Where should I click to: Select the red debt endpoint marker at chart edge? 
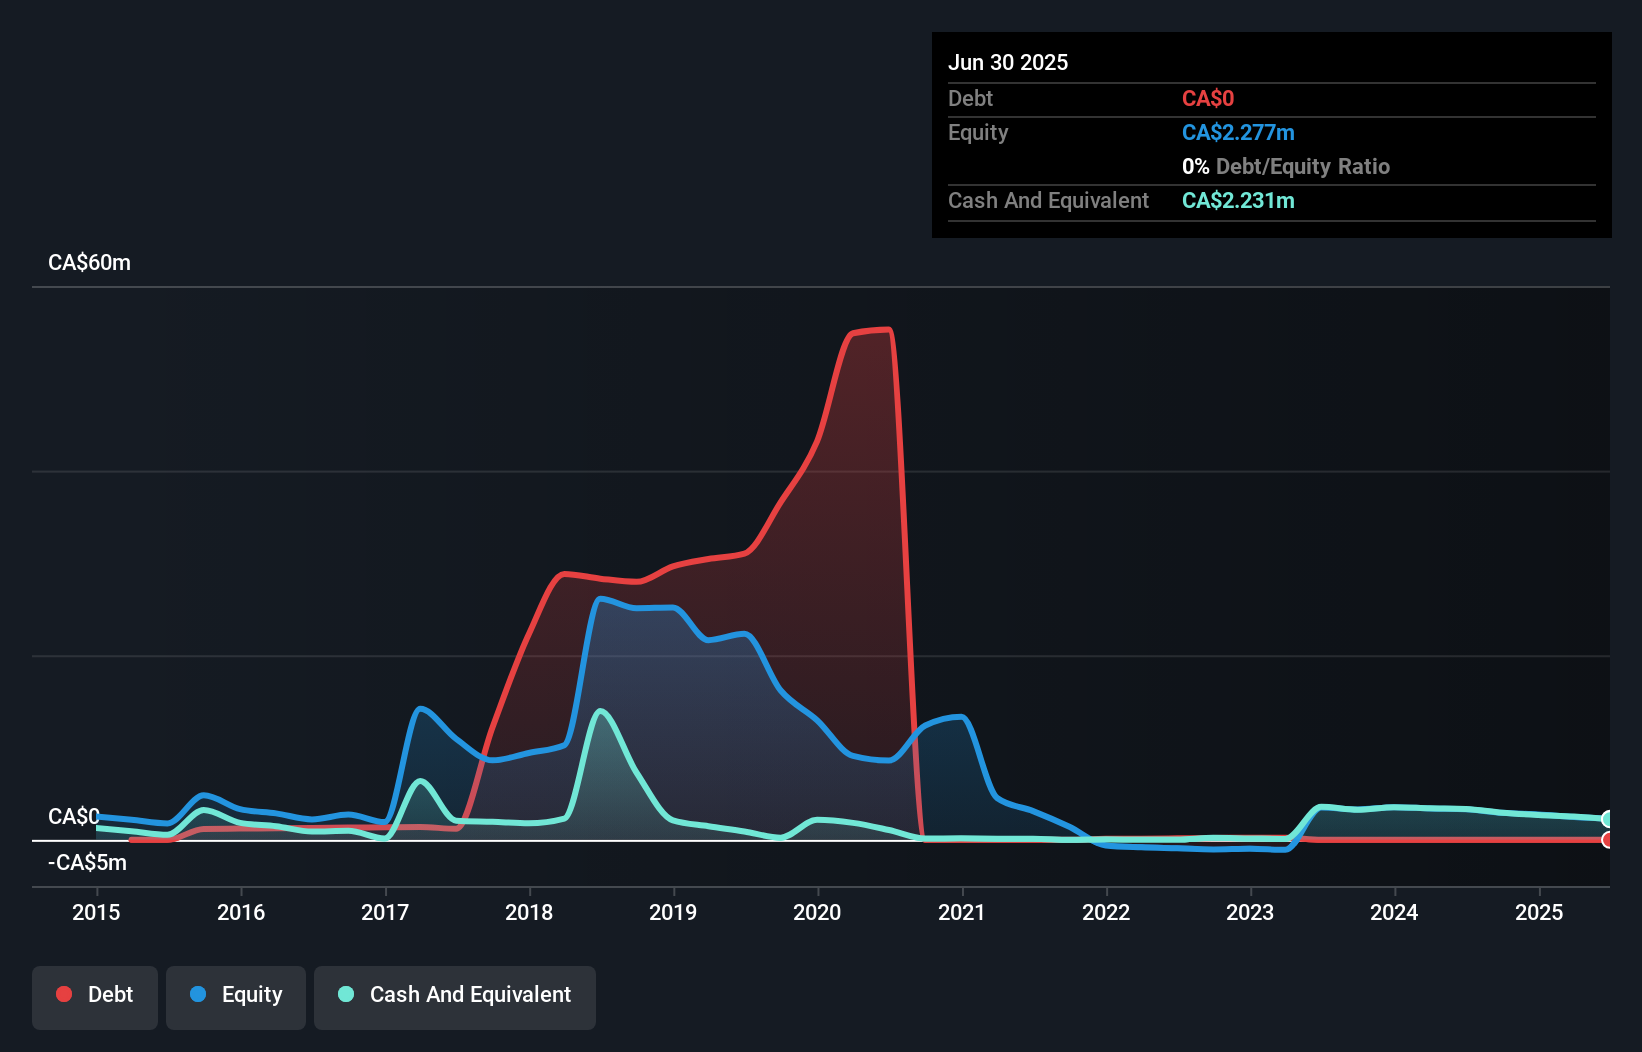(1608, 840)
